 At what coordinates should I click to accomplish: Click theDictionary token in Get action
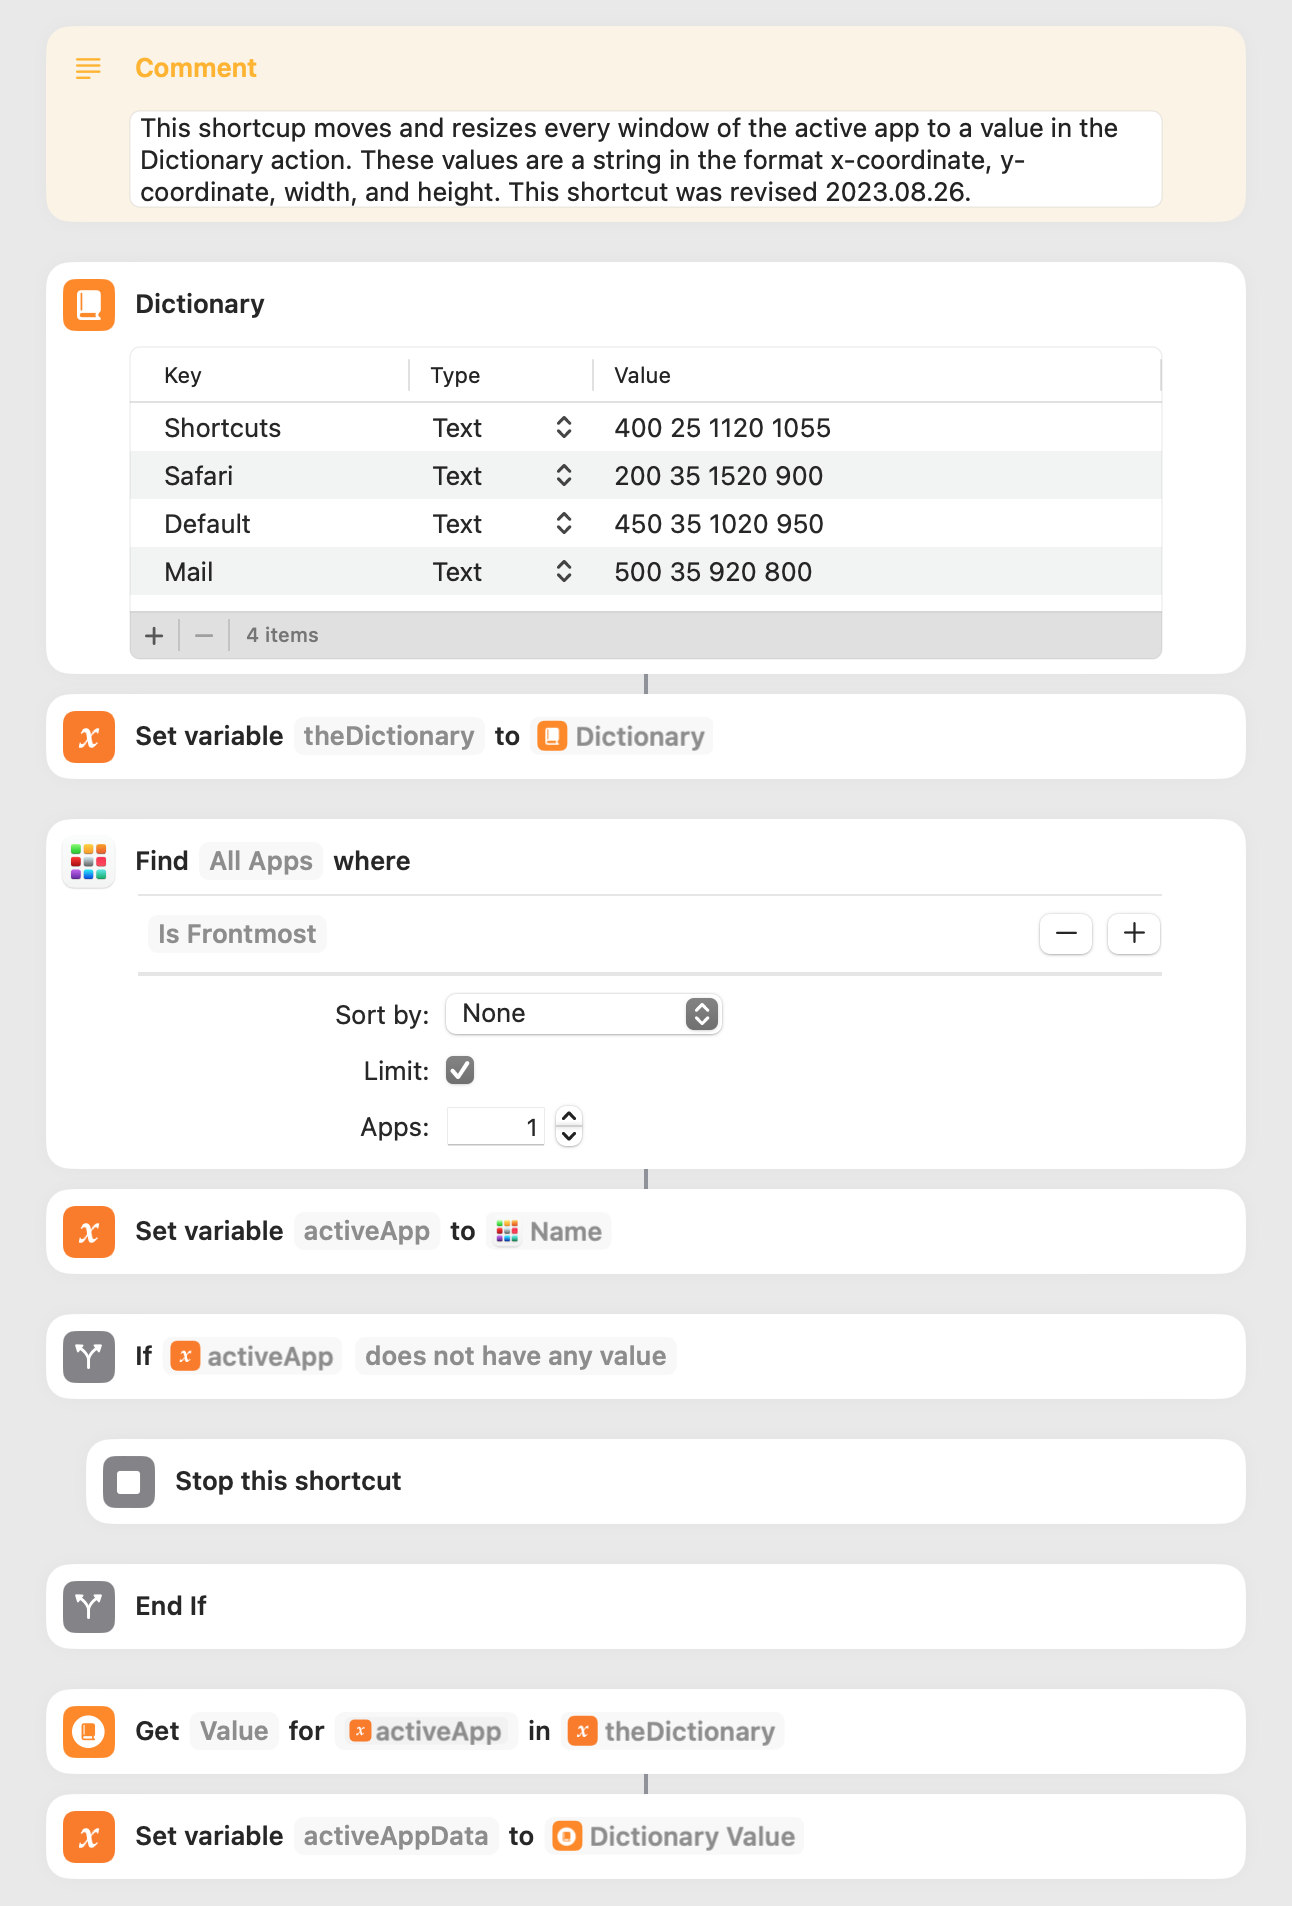(x=672, y=1732)
